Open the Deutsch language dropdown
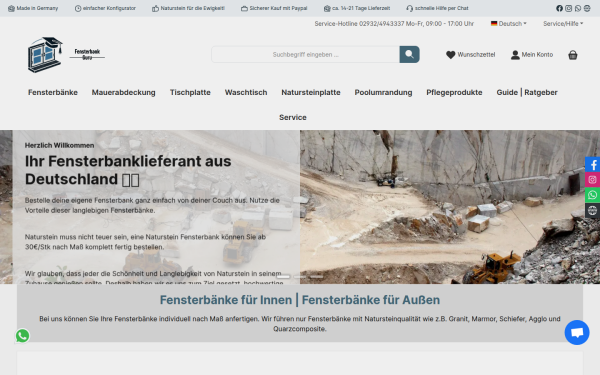The width and height of the screenshot is (600, 375). click(509, 24)
